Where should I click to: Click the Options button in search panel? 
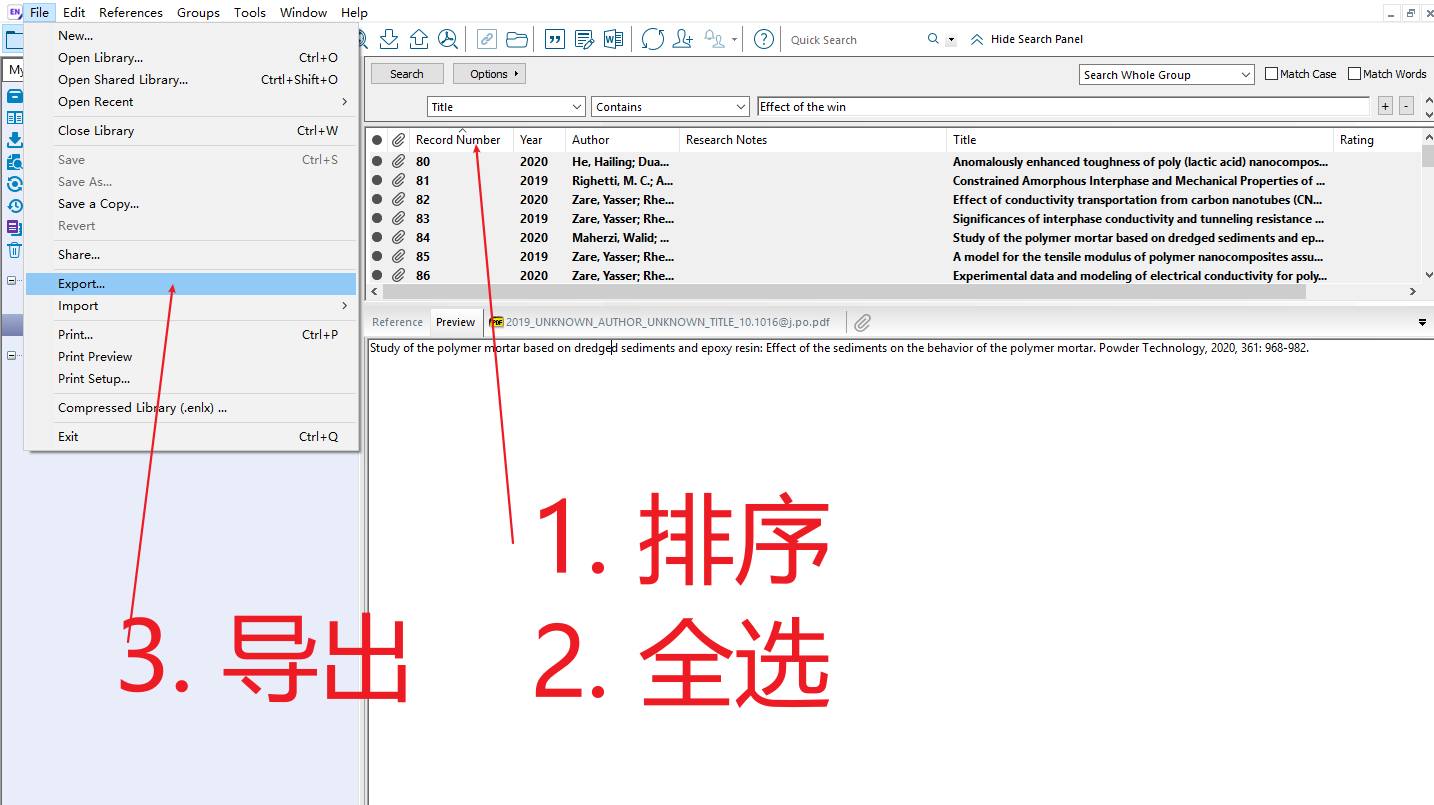pos(489,74)
